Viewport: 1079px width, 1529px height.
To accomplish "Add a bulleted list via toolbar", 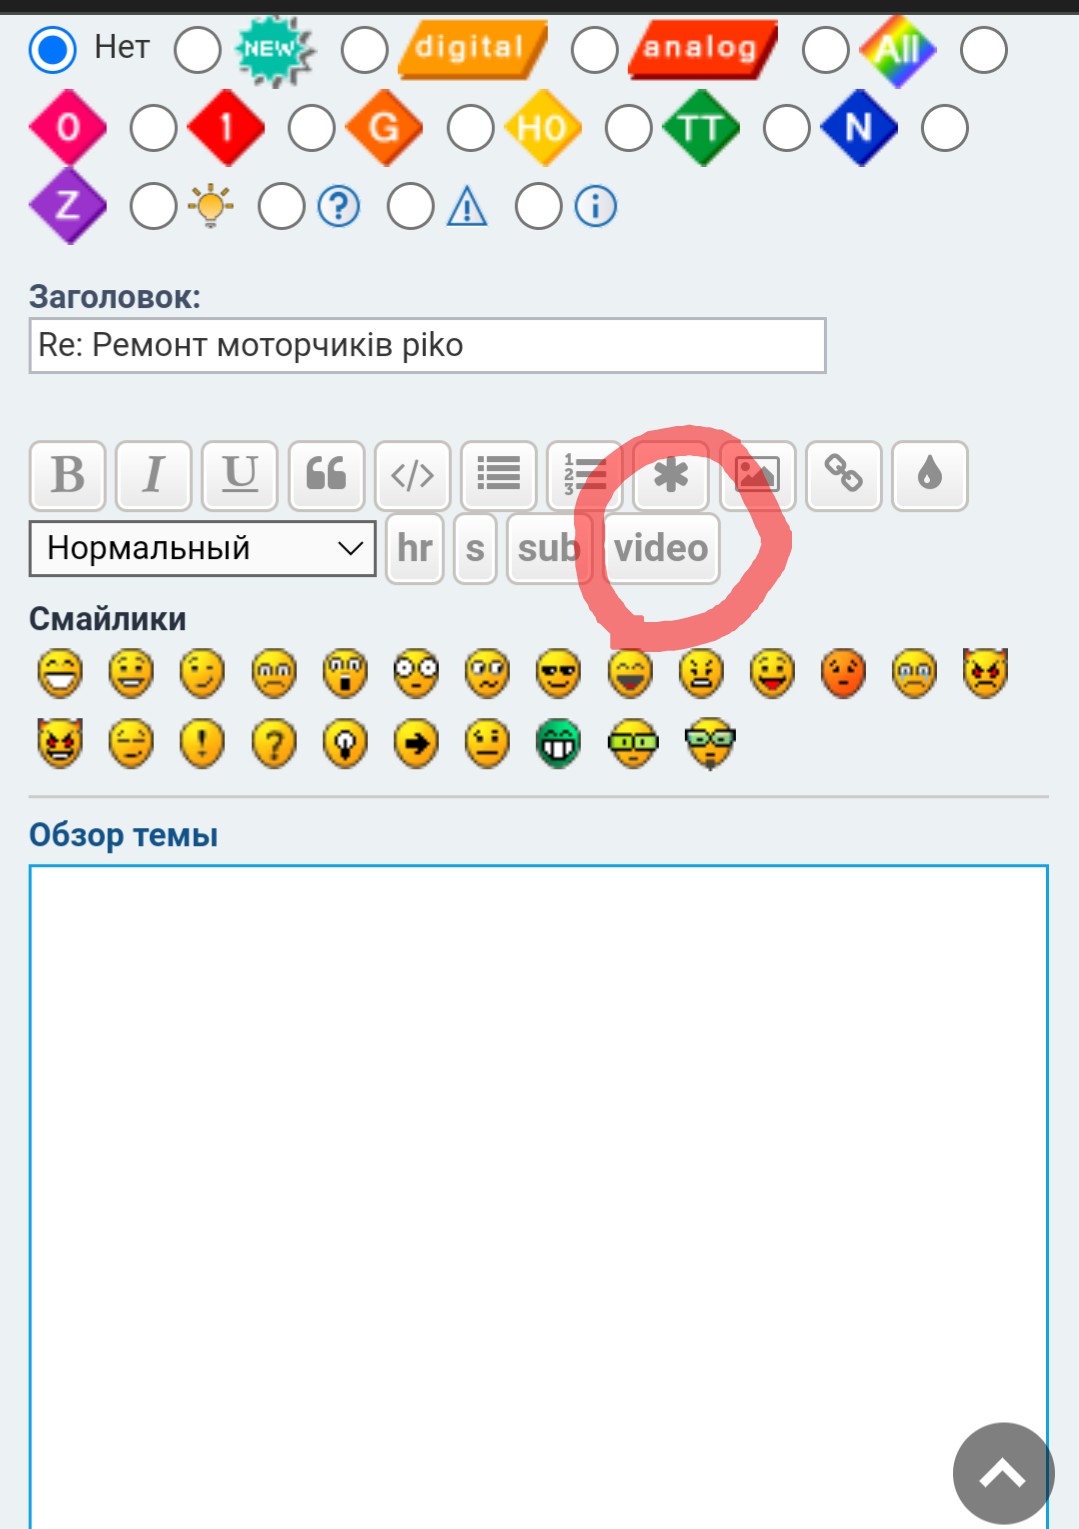I will pos(498,475).
